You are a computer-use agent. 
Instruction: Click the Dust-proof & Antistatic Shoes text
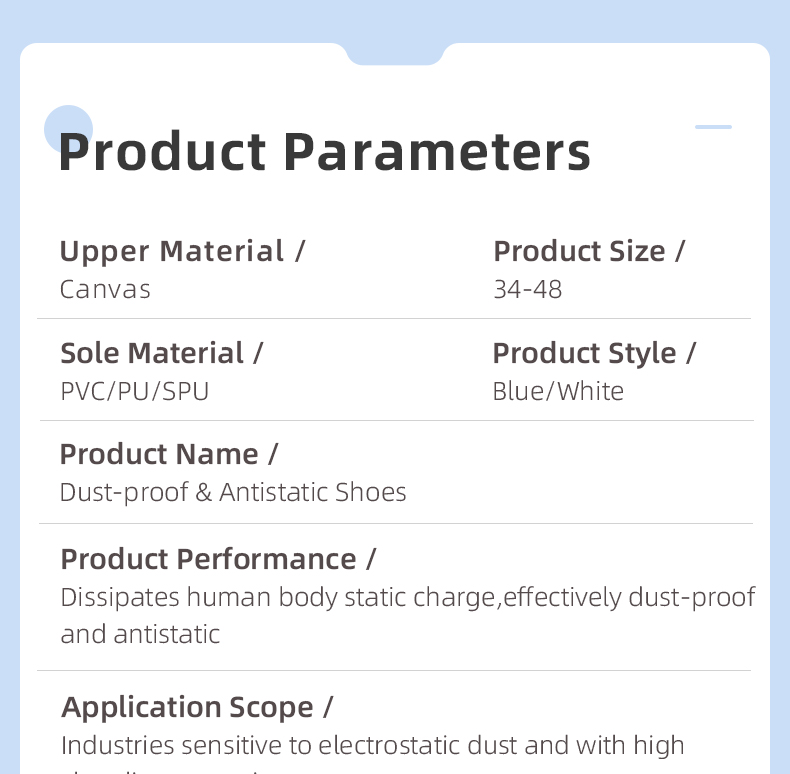coord(233,493)
